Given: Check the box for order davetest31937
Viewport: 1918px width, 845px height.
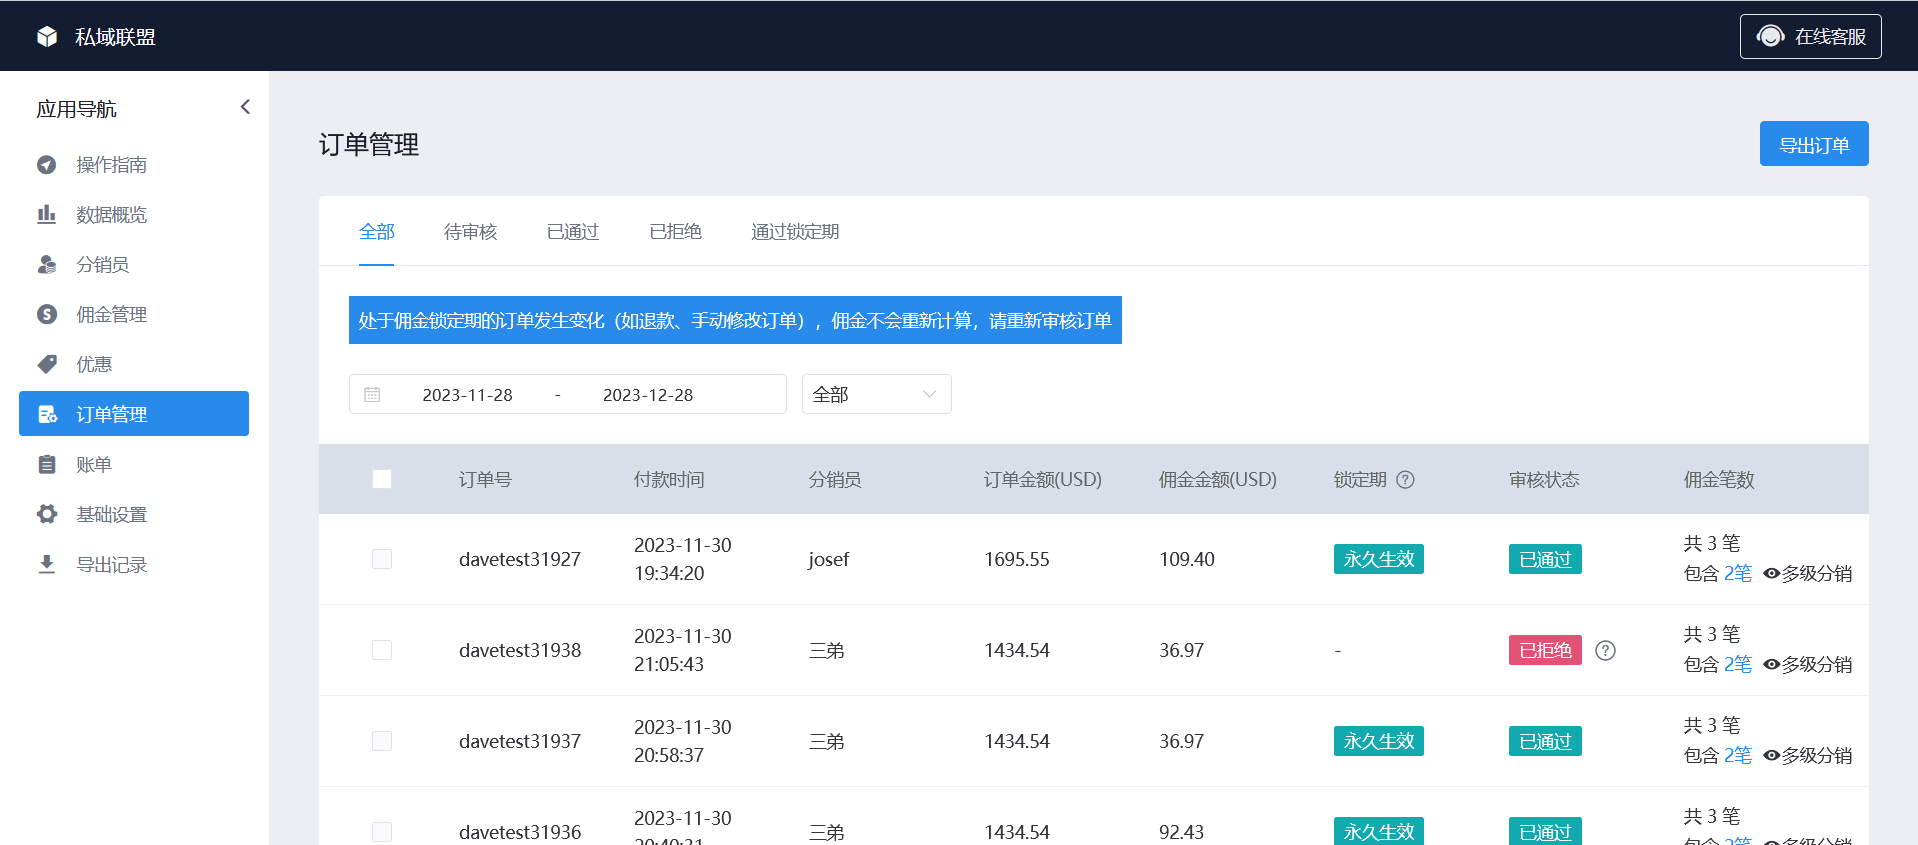Looking at the screenshot, I should 382,741.
